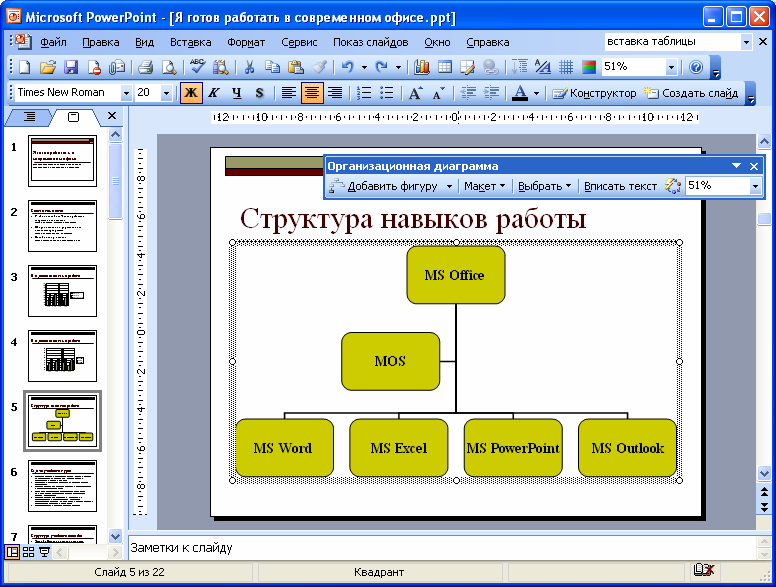776x587 pixels.
Task: Activate the Format Painter brush
Action: pos(318,67)
